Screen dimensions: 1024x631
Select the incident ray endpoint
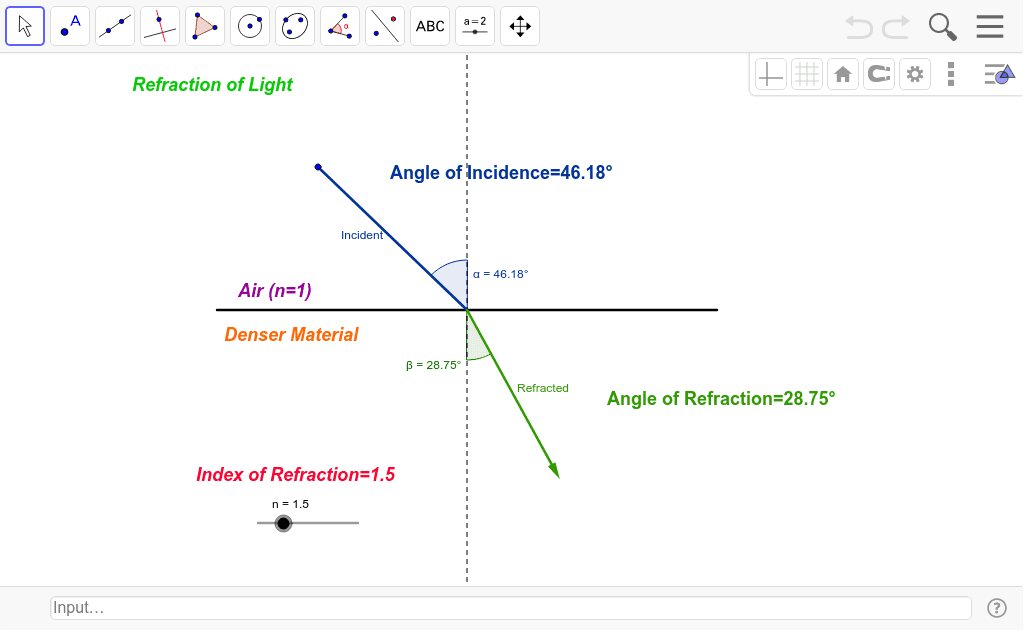pos(318,167)
